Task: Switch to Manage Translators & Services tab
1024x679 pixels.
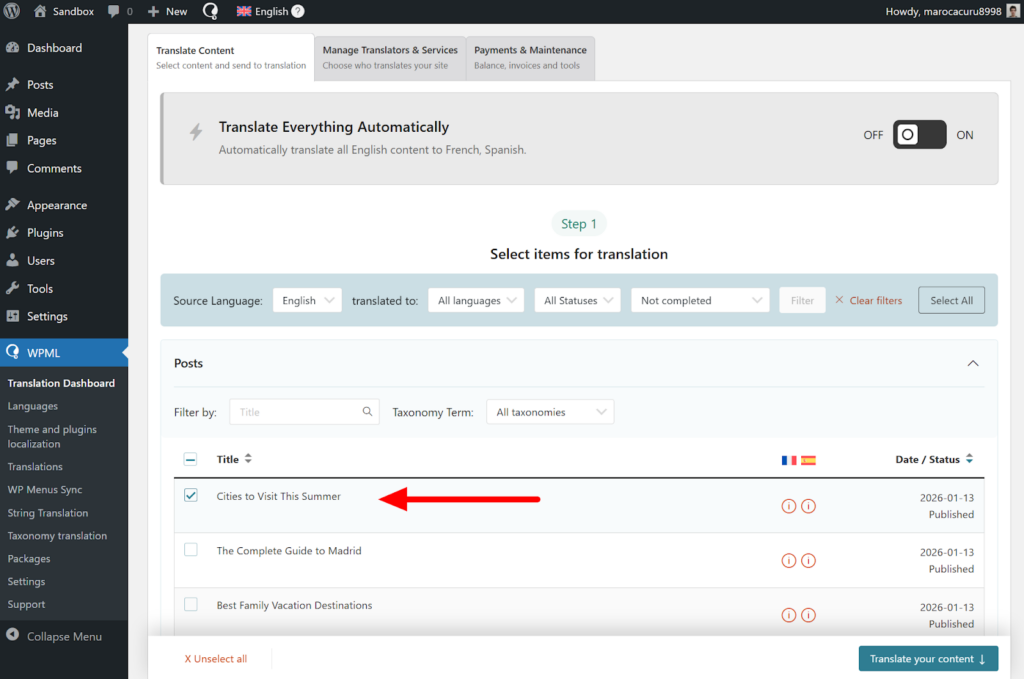Action: (x=390, y=57)
